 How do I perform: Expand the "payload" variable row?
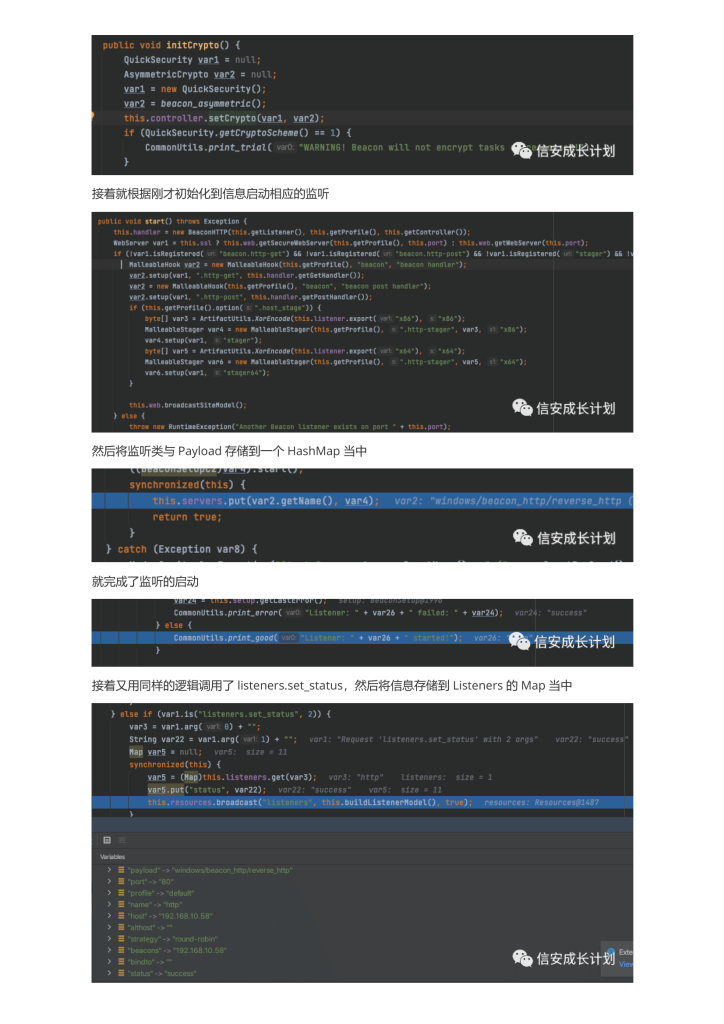point(109,870)
